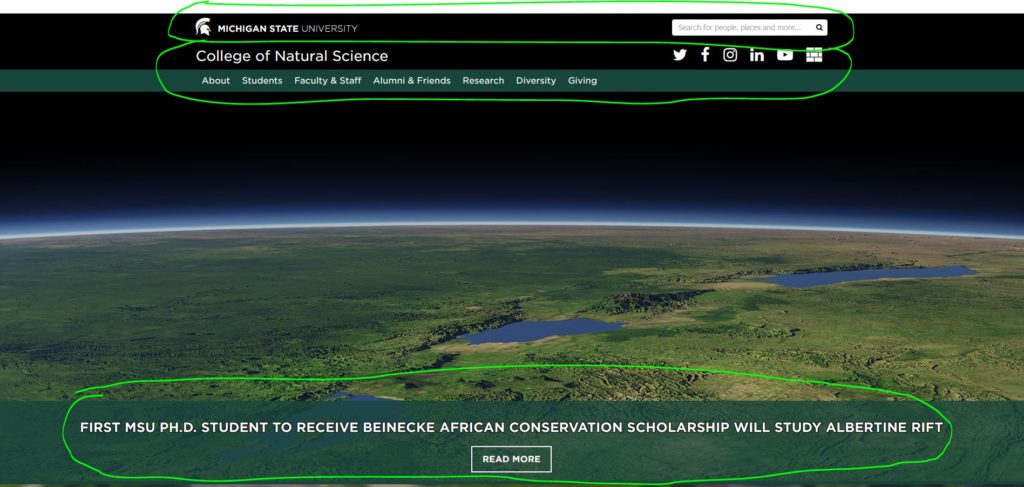
Task: Click the Michigan State University wordmark
Action: pos(287,29)
